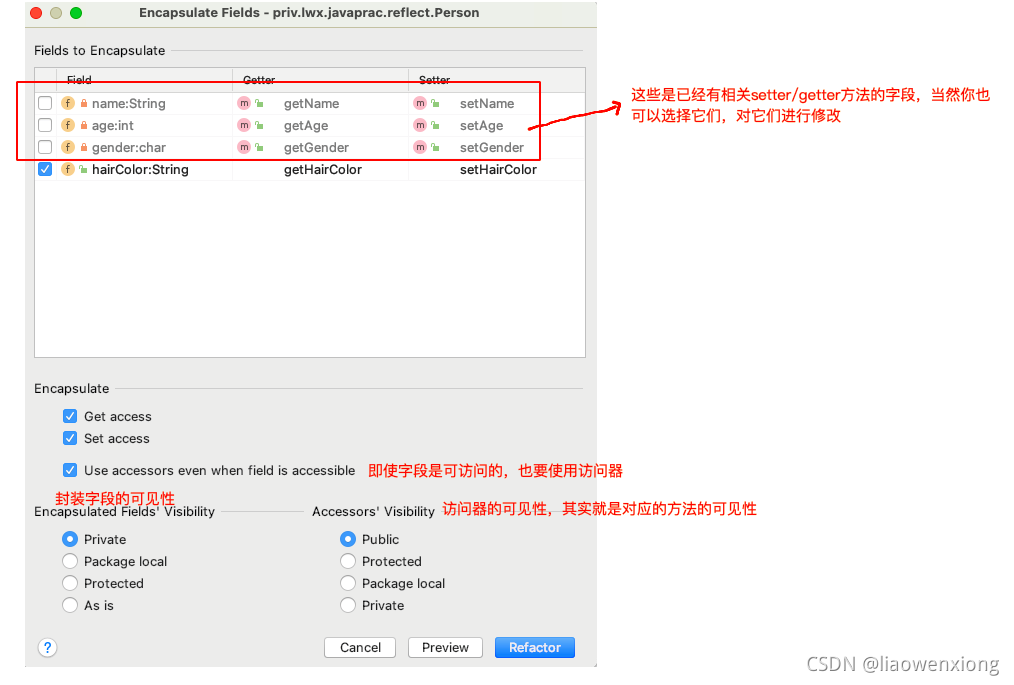
Task: Uncheck the hairColor:String field checkbox
Action: [x=45, y=169]
